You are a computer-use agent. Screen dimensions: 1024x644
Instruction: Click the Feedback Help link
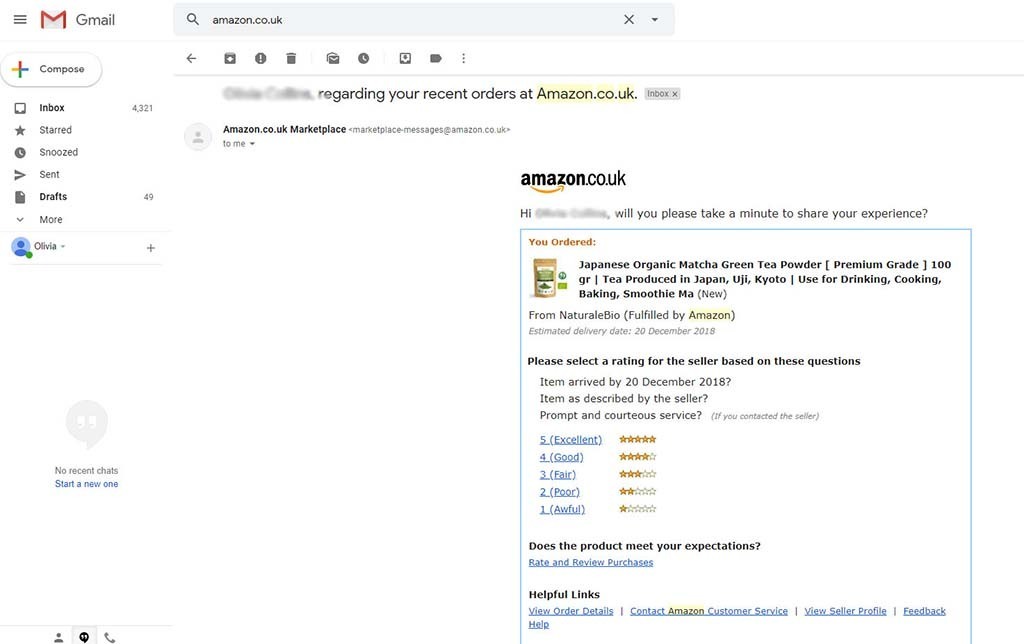924,611
